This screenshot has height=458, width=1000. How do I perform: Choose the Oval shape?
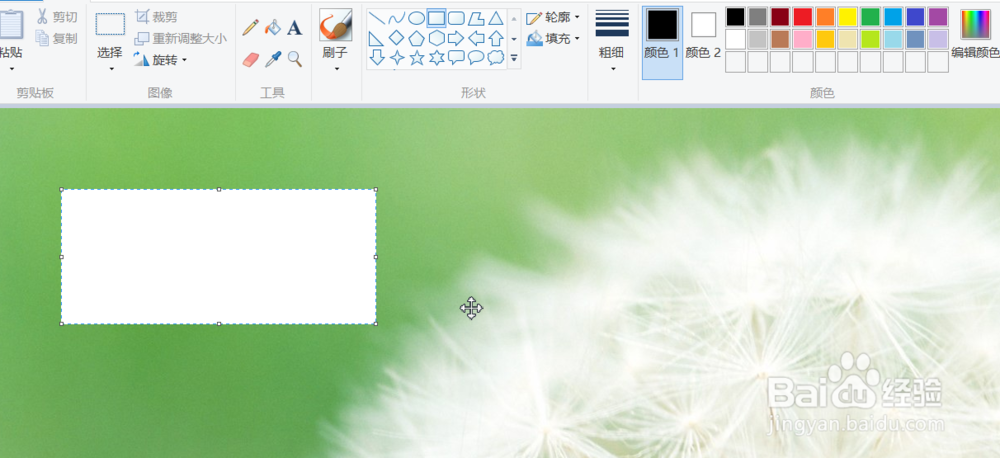416,18
